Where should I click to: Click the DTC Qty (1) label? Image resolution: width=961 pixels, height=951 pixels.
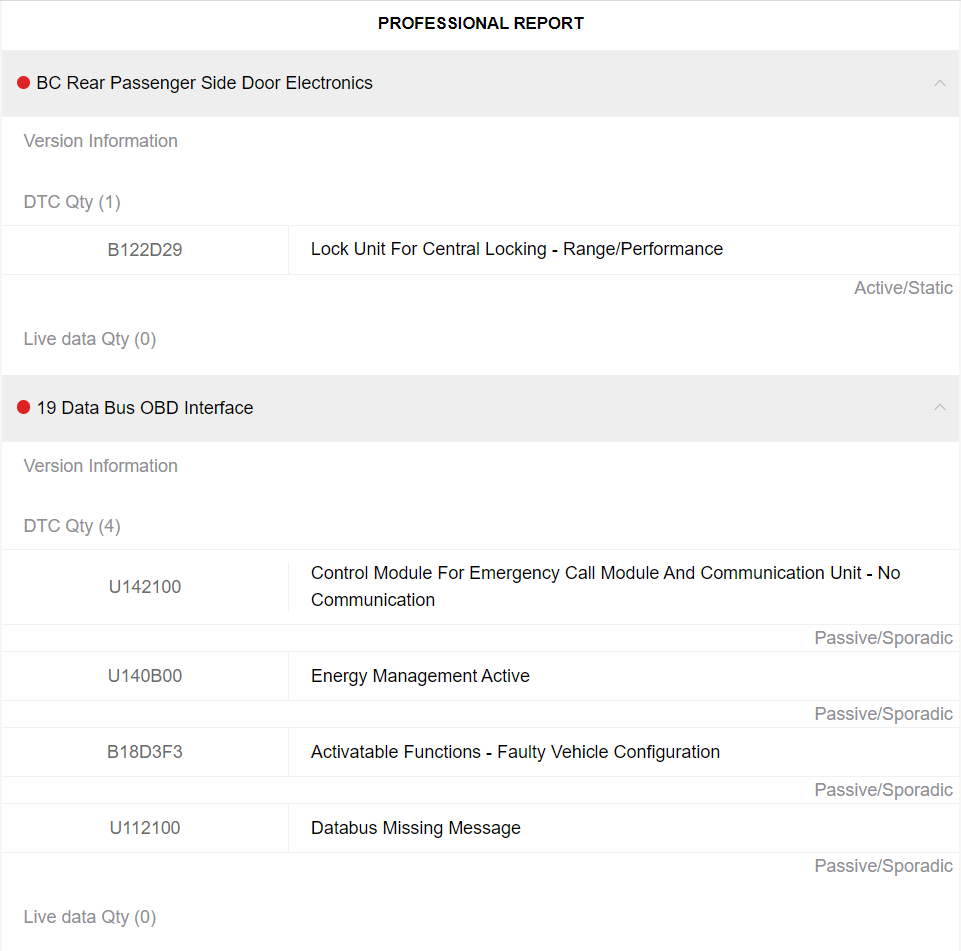(x=72, y=202)
